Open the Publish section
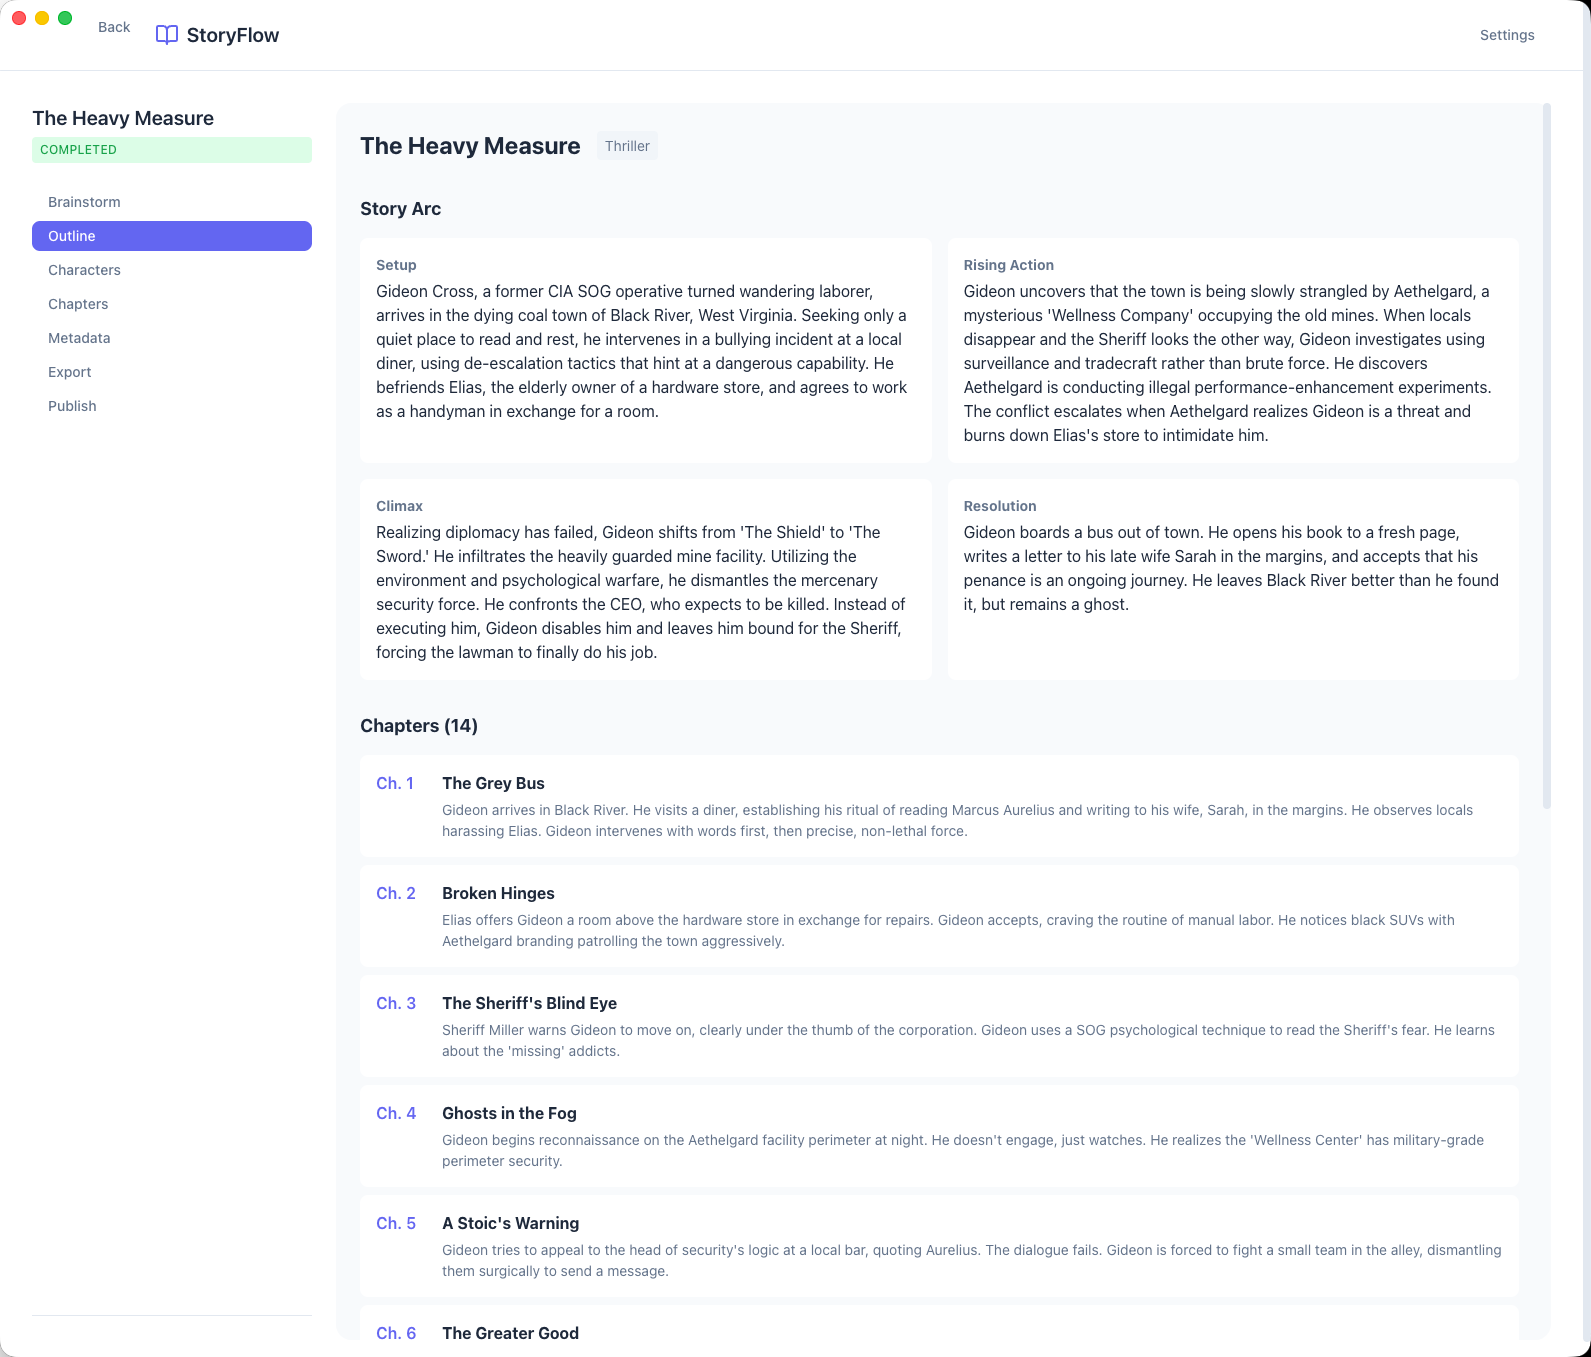The height and width of the screenshot is (1357, 1591). [72, 406]
